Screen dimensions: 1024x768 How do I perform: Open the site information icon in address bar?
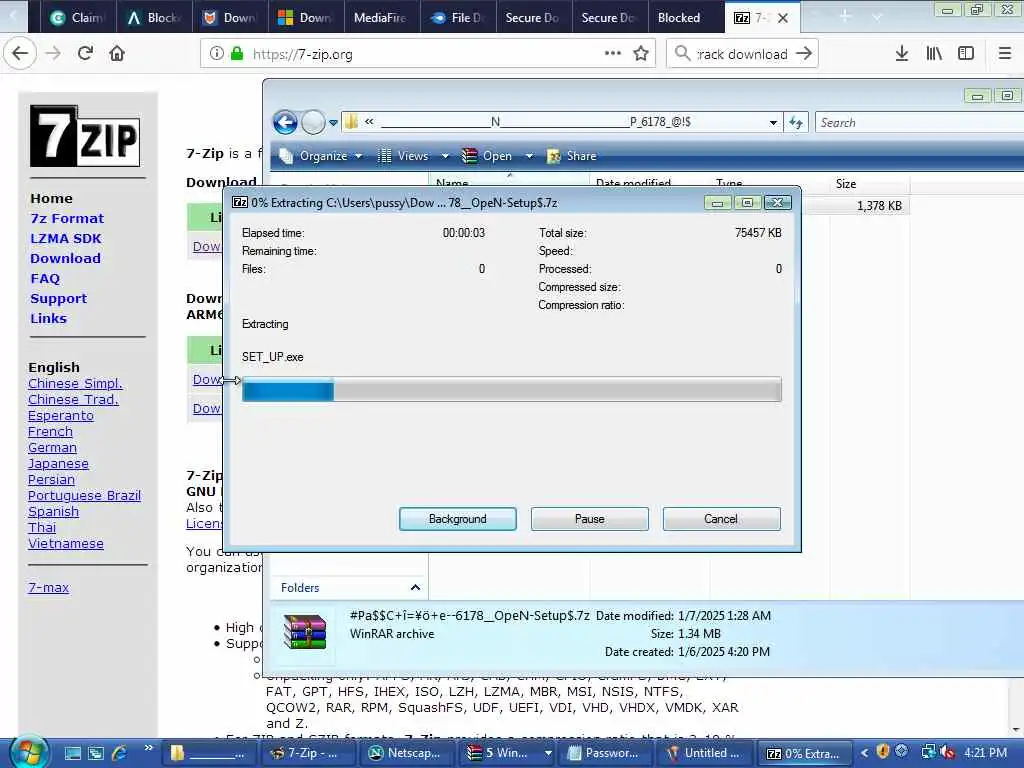pos(217,54)
